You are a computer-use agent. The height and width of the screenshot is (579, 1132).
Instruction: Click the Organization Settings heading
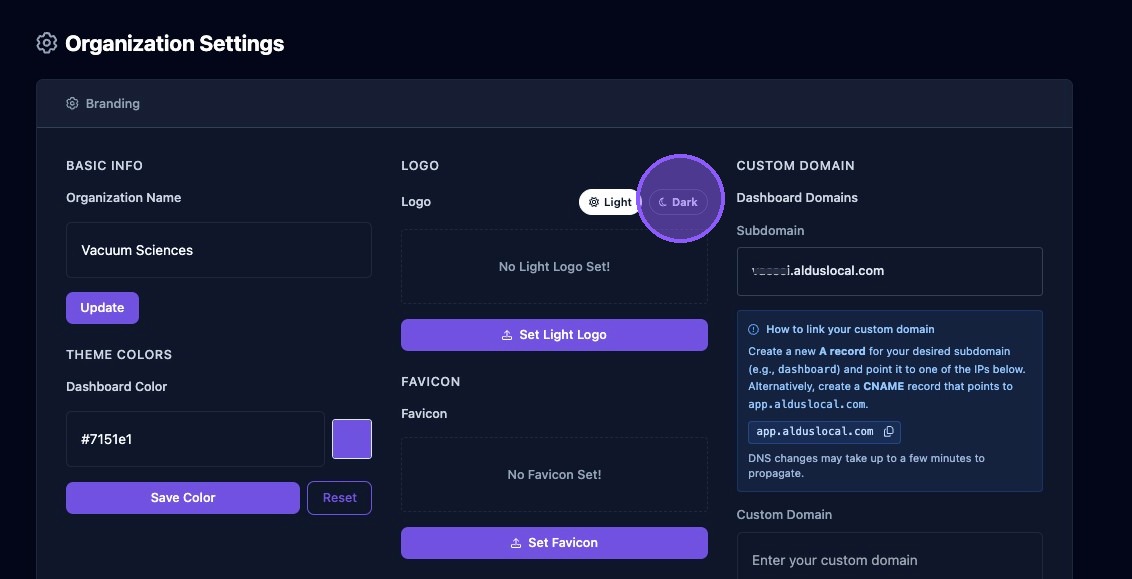[175, 43]
